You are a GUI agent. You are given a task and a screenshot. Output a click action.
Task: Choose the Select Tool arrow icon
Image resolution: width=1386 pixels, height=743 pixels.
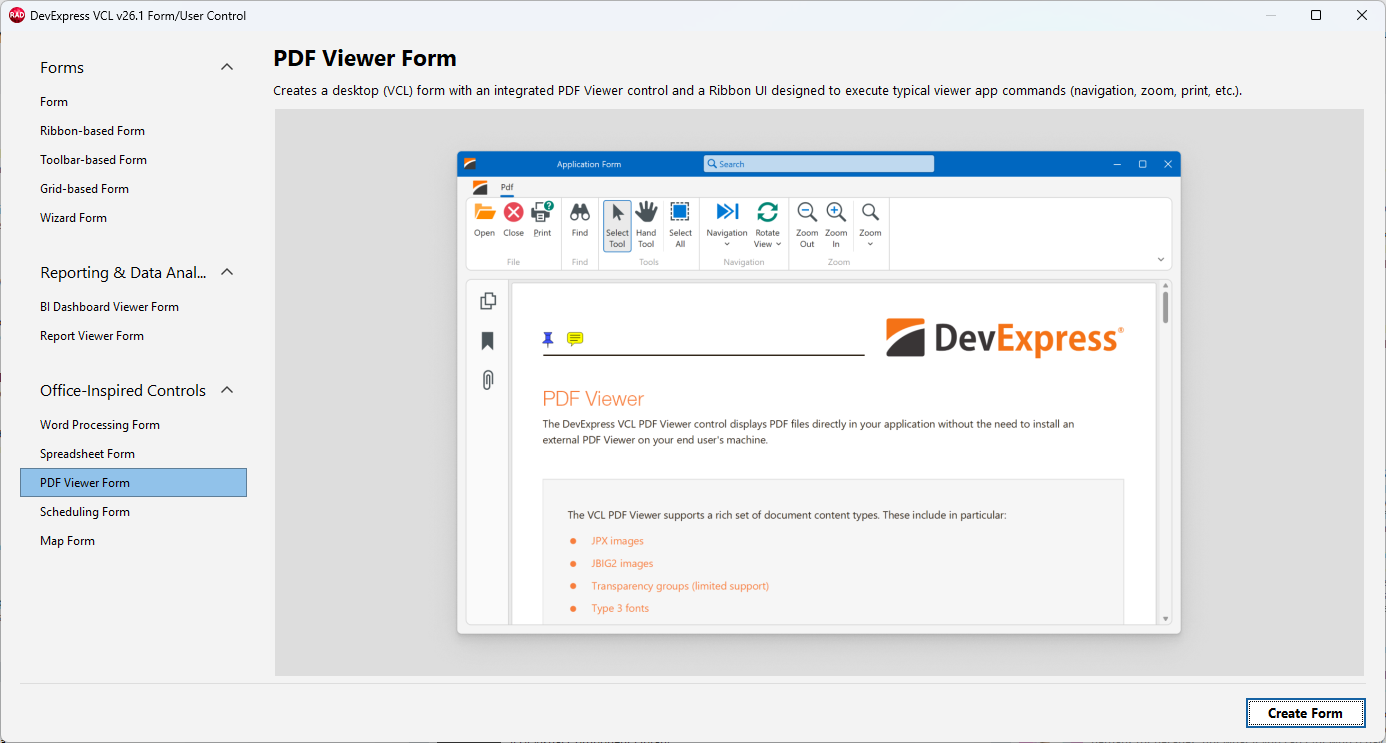617,212
